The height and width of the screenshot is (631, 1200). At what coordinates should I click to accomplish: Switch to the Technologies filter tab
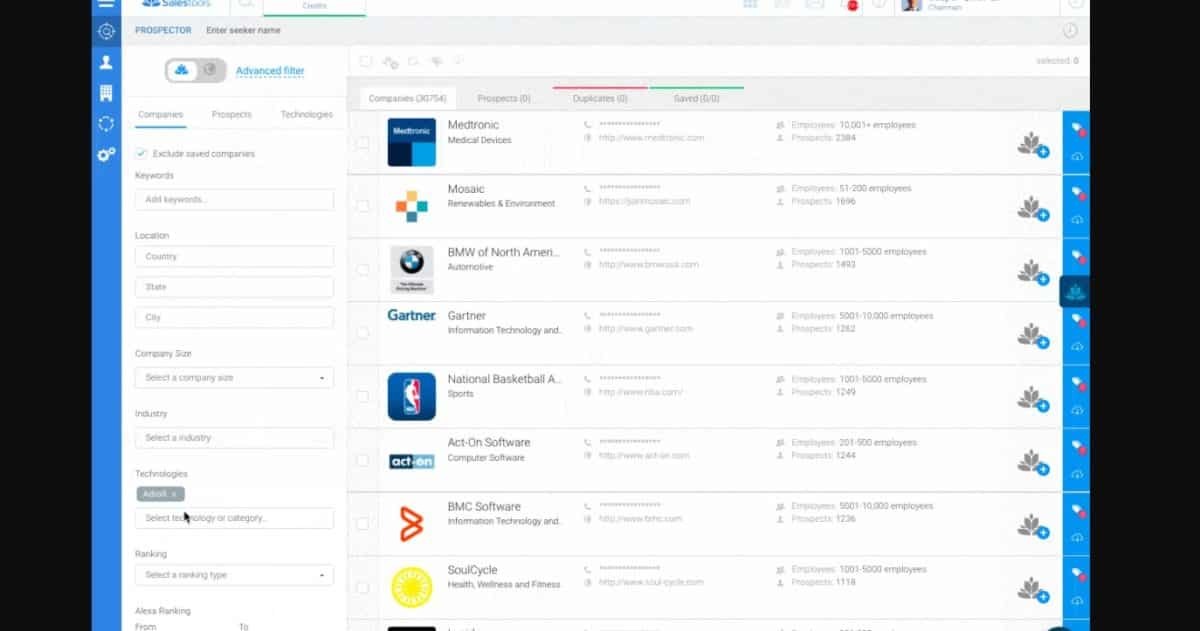306,115
